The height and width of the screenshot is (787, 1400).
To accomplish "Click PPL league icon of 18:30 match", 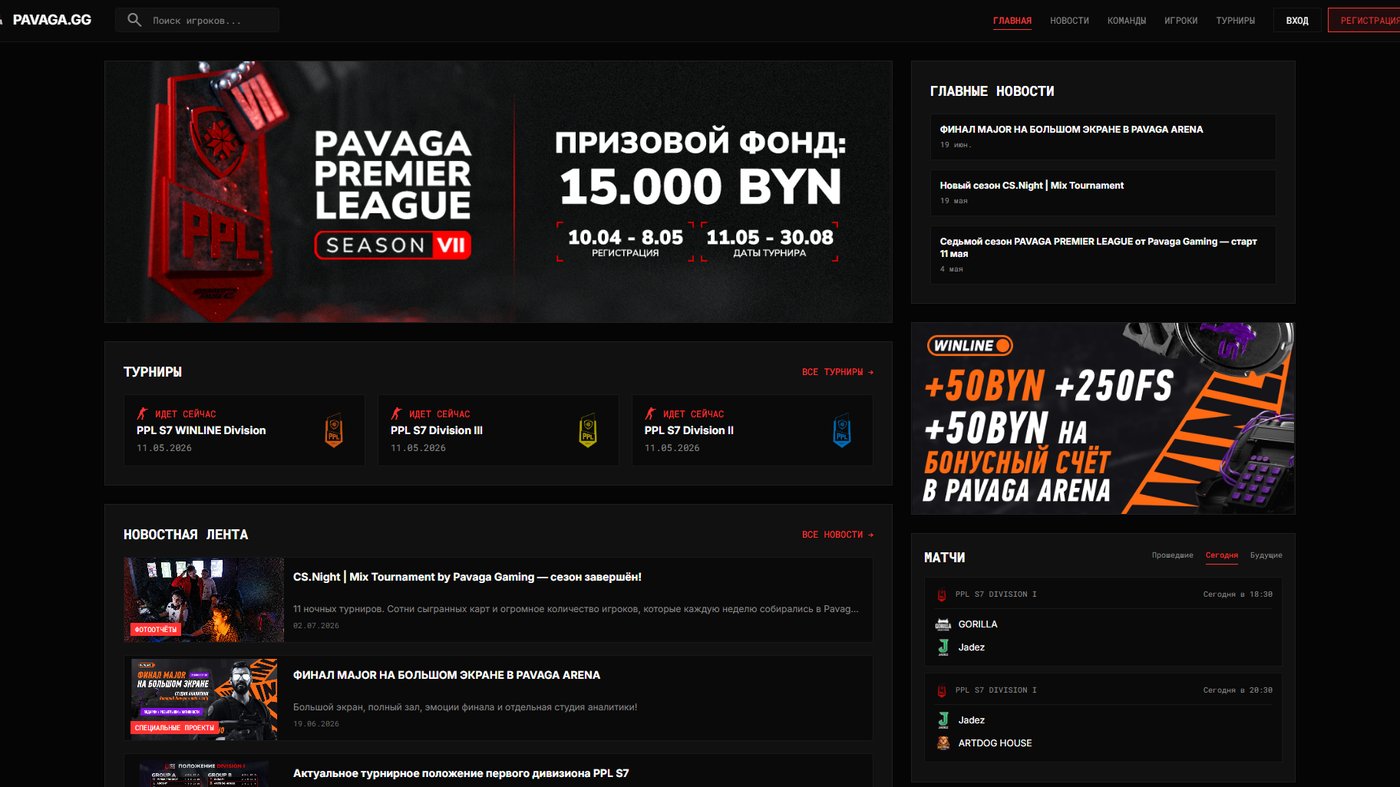I will (942, 595).
